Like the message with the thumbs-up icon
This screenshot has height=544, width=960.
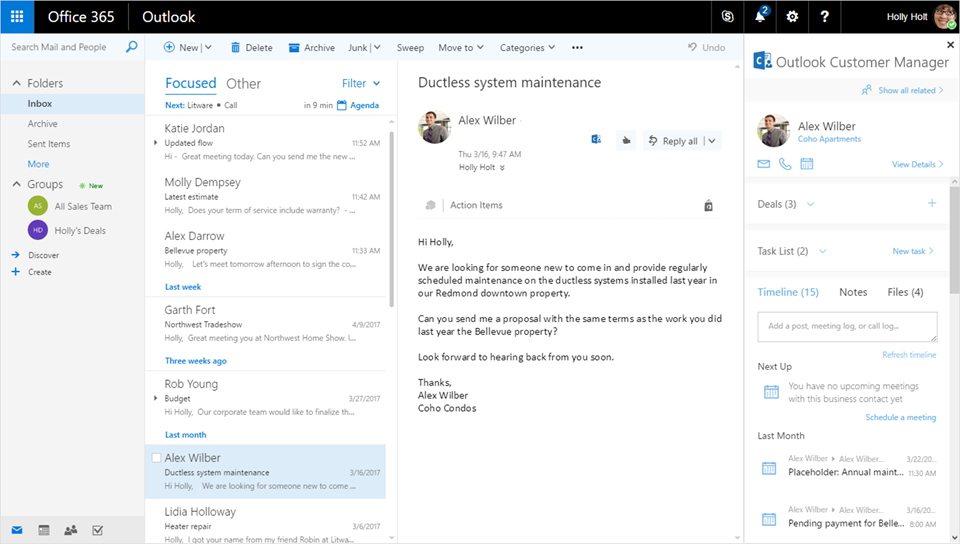[x=625, y=141]
